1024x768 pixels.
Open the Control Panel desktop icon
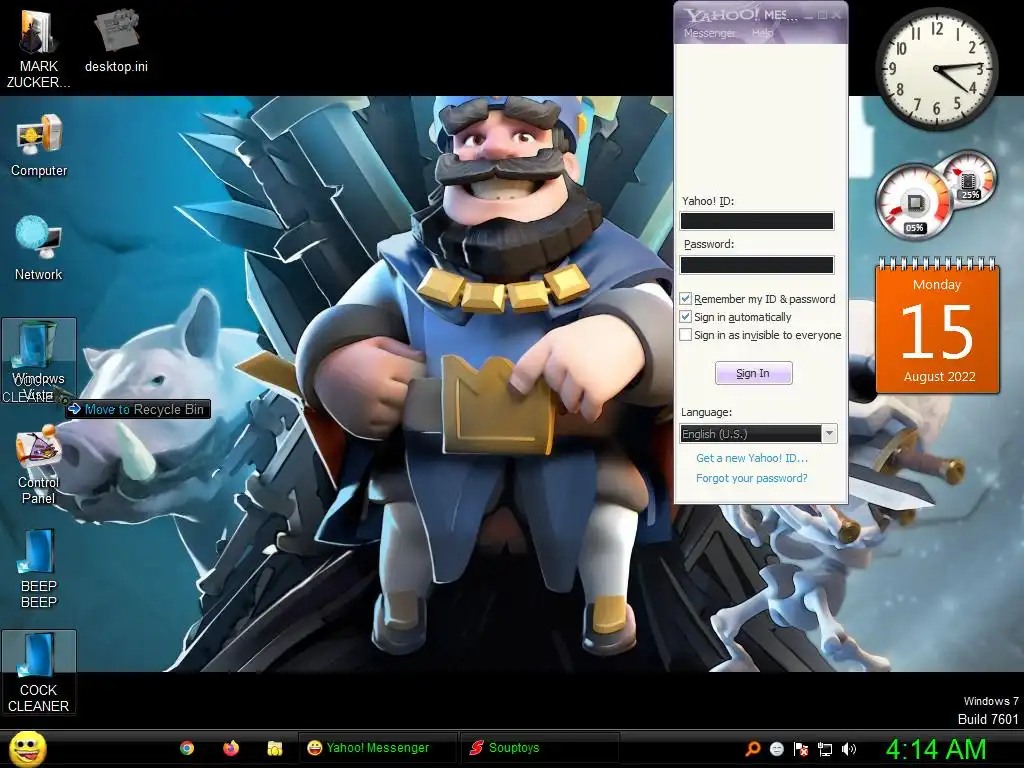pyautogui.click(x=39, y=465)
